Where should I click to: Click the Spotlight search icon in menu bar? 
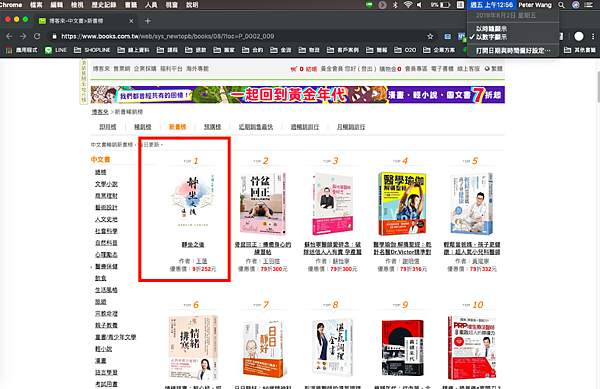[x=561, y=5]
